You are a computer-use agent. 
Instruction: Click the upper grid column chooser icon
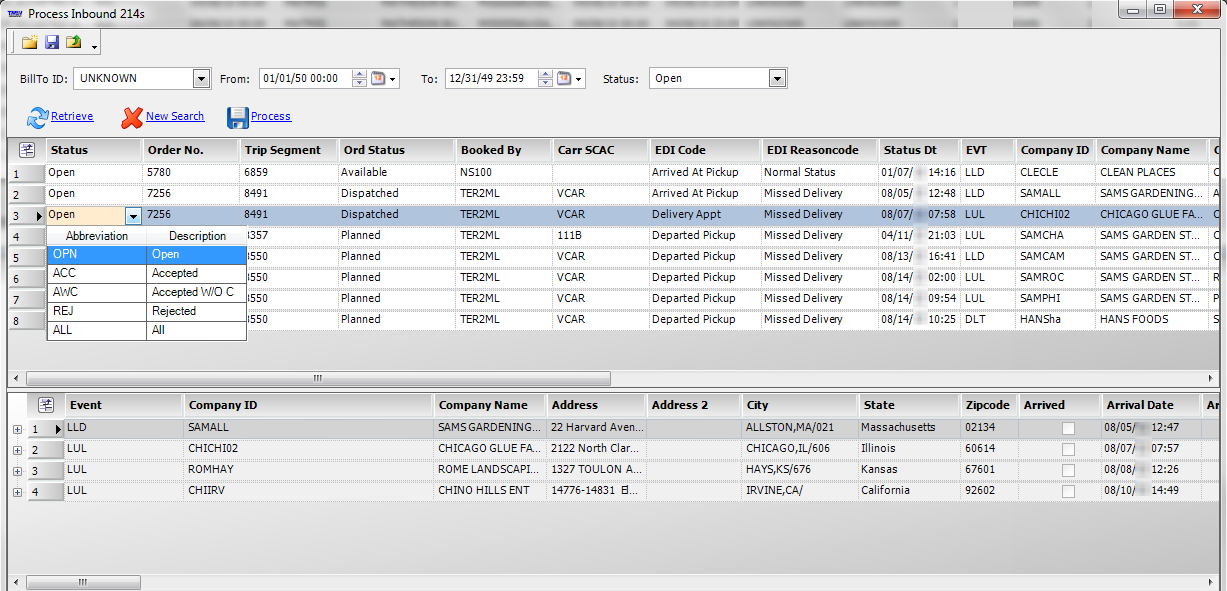27,150
